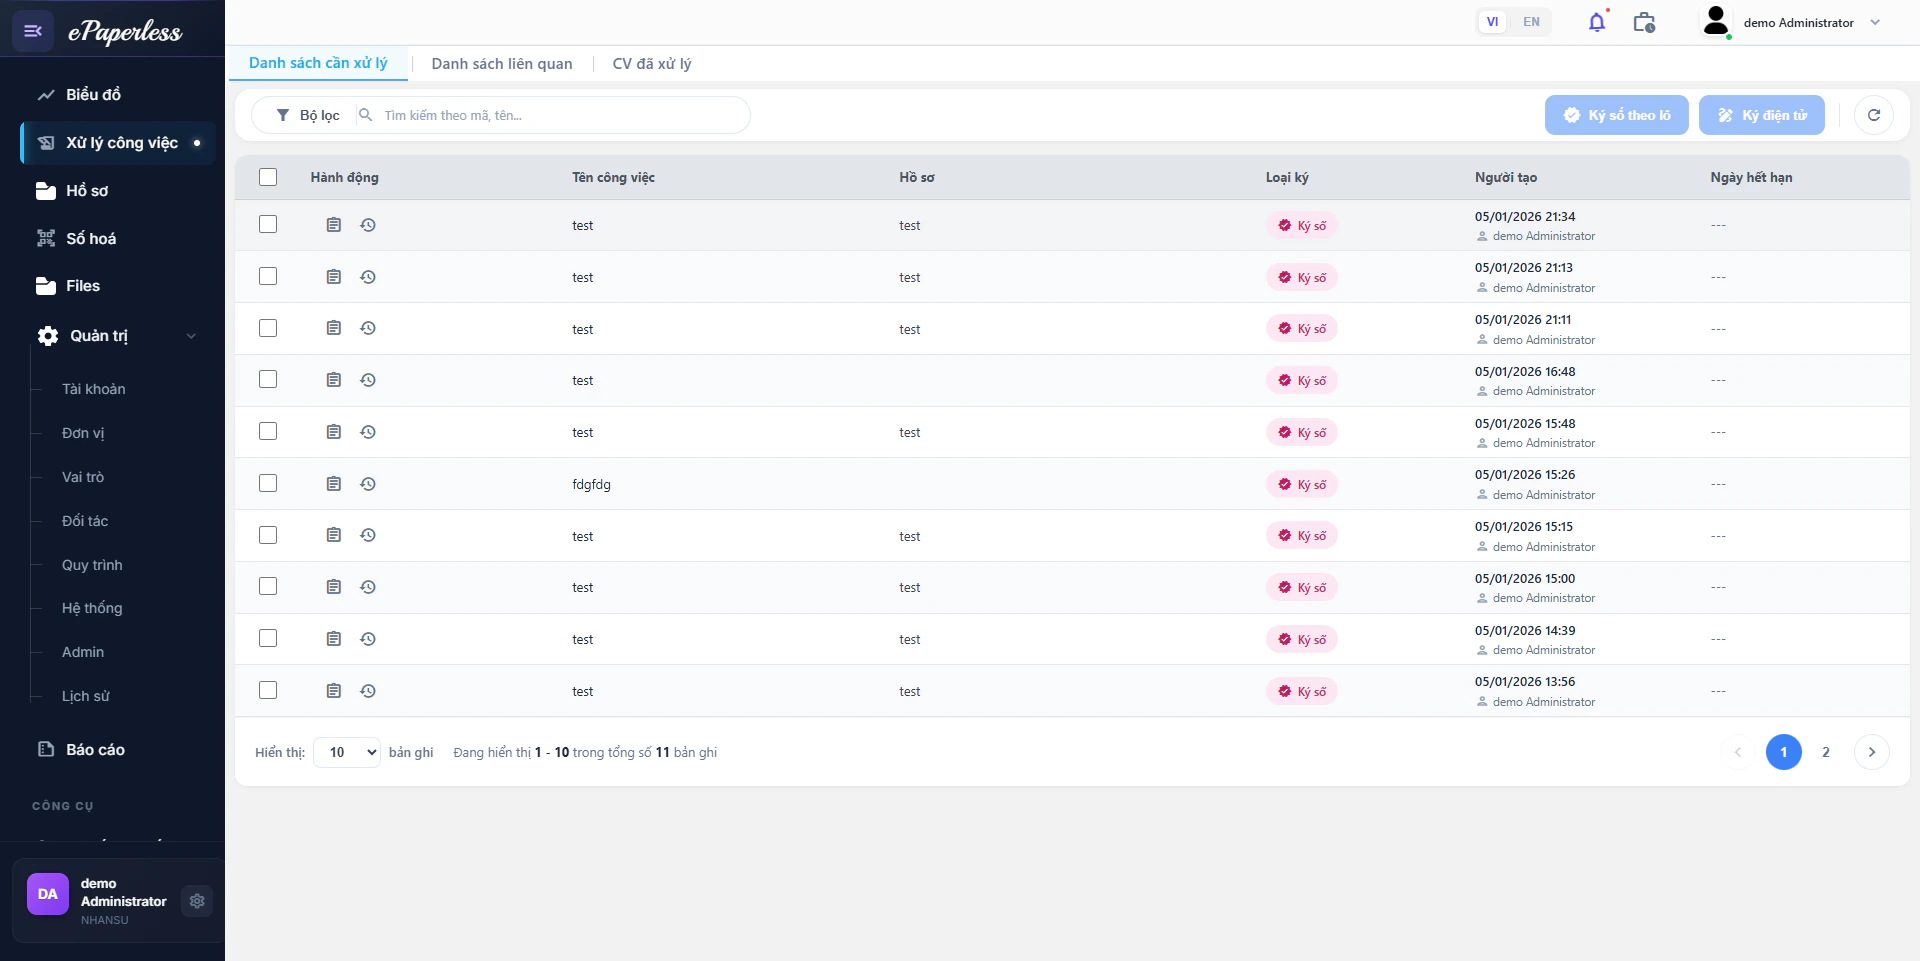Open Files in the sidebar
1920x961 pixels.
tap(118, 286)
